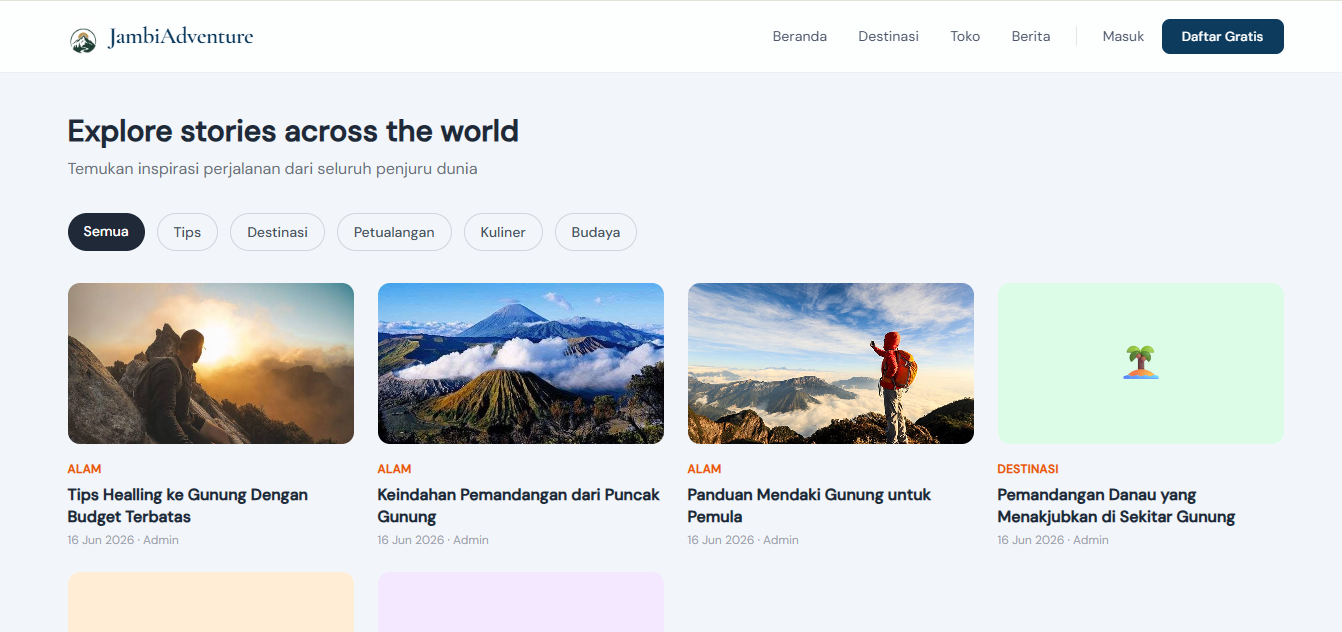Screen dimensions: 1342x632
Task: Click the Explore stories across the world heading
Action: click(x=293, y=131)
